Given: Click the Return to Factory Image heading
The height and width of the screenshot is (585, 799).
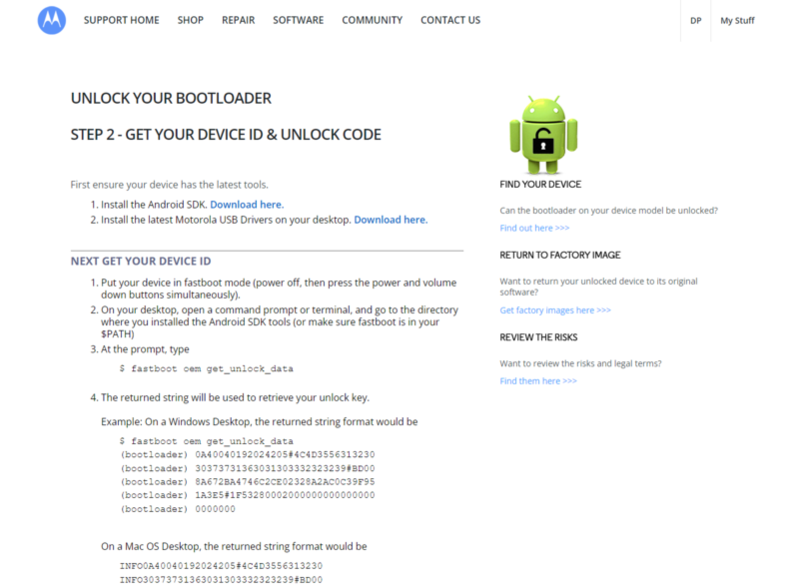Looking at the screenshot, I should tap(561, 255).
